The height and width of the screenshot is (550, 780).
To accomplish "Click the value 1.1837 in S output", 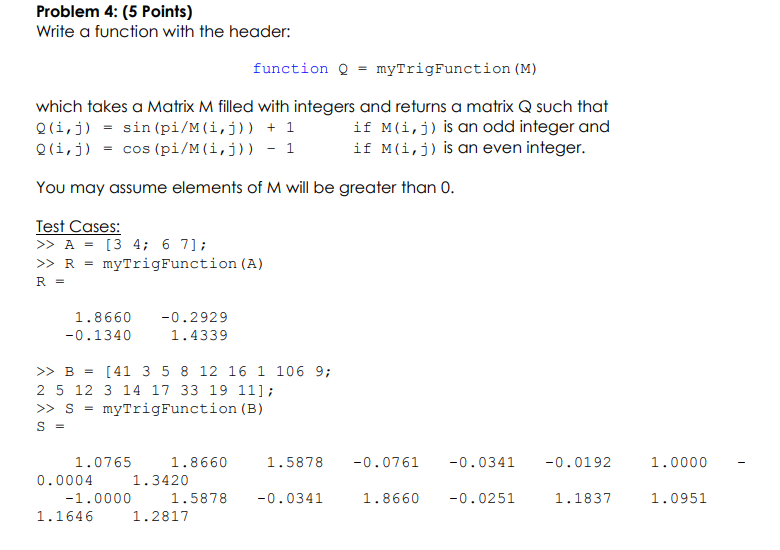I will pos(583,498).
